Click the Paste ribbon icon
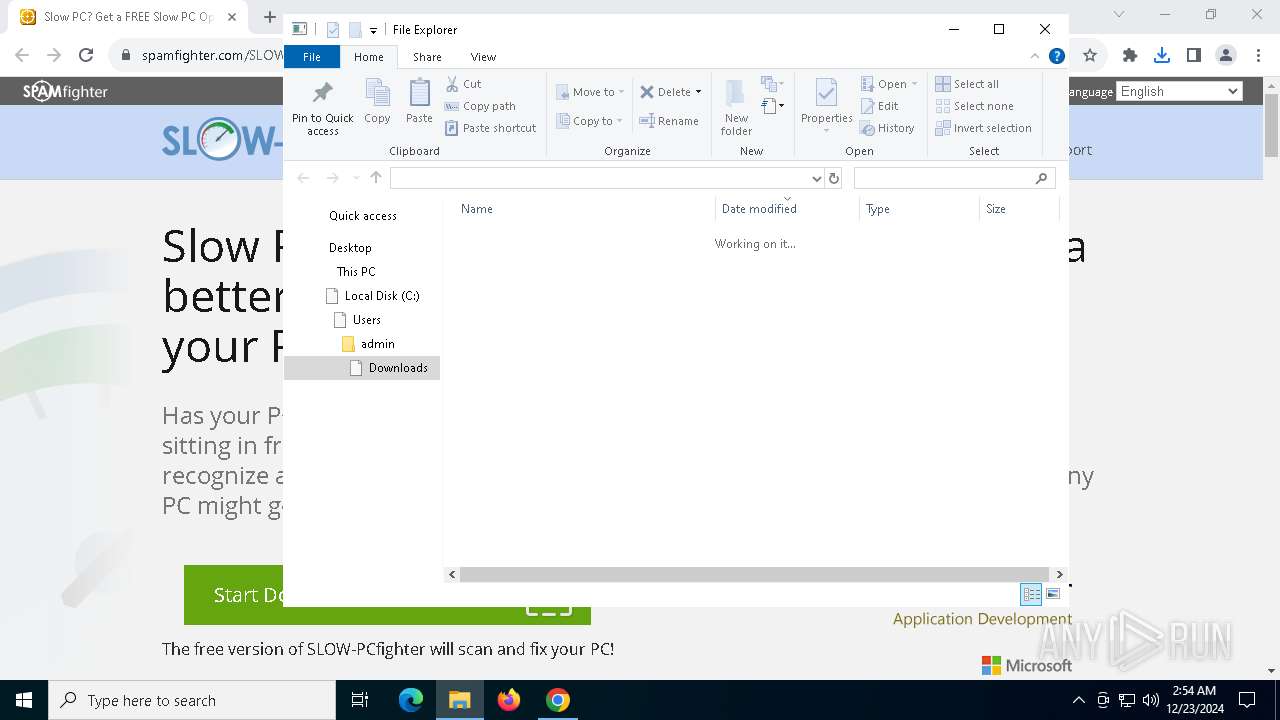The height and width of the screenshot is (720, 1280). [x=419, y=102]
